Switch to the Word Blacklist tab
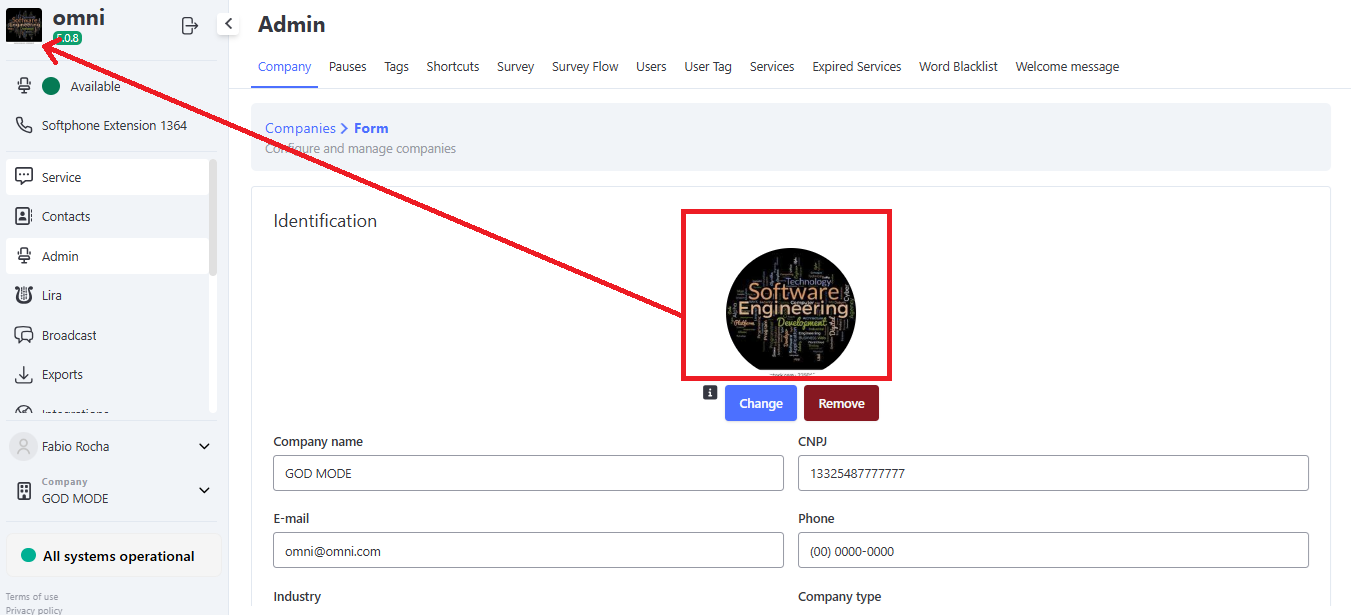Image resolution: width=1351 pixels, height=615 pixels. click(959, 67)
